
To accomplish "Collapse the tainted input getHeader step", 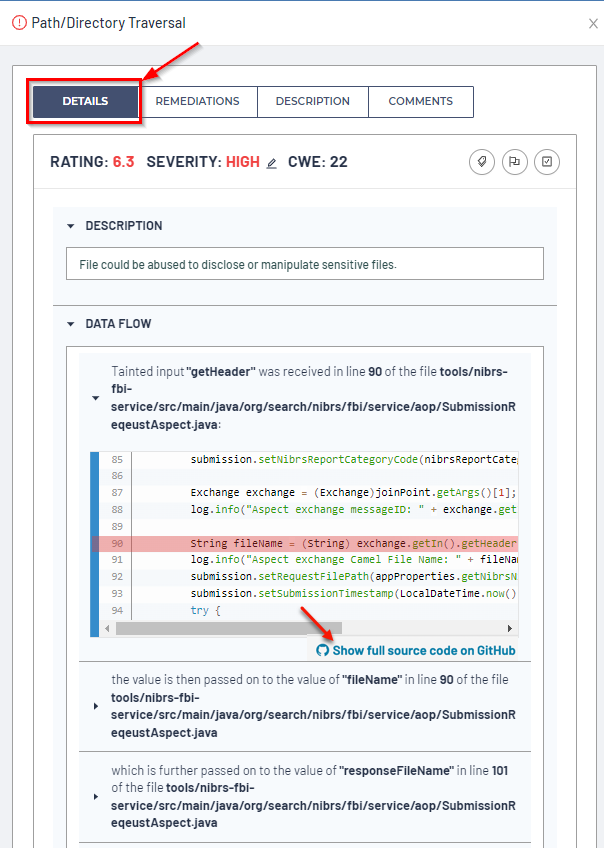I will tap(95, 398).
